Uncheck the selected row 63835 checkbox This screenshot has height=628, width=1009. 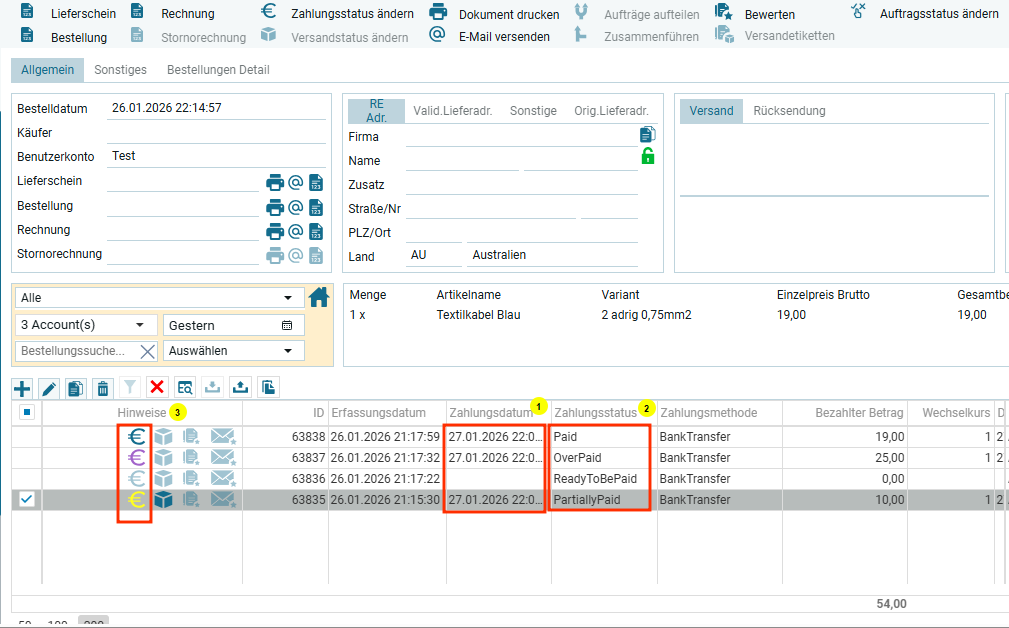pos(27,500)
